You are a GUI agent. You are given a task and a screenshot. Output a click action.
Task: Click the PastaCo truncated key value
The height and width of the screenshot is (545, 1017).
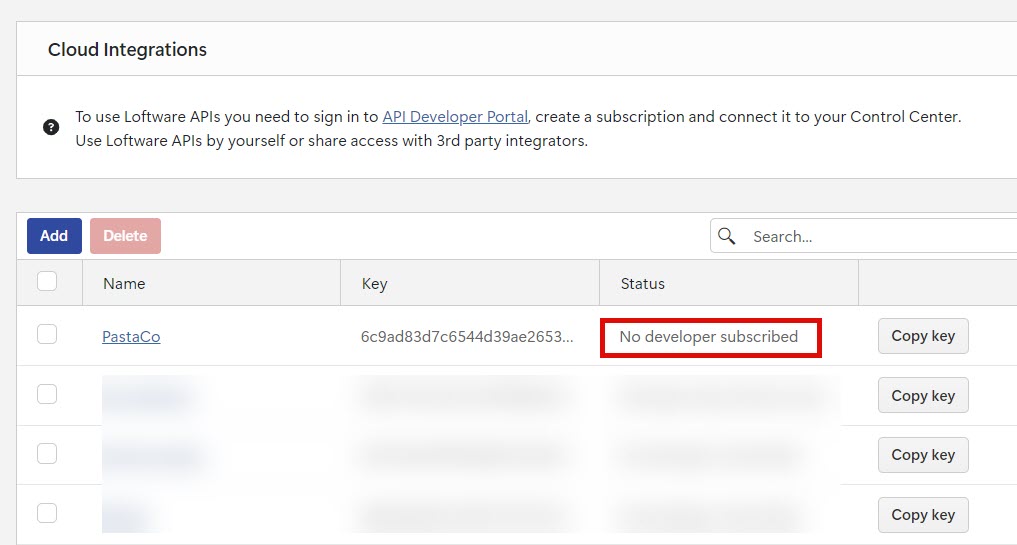[467, 337]
